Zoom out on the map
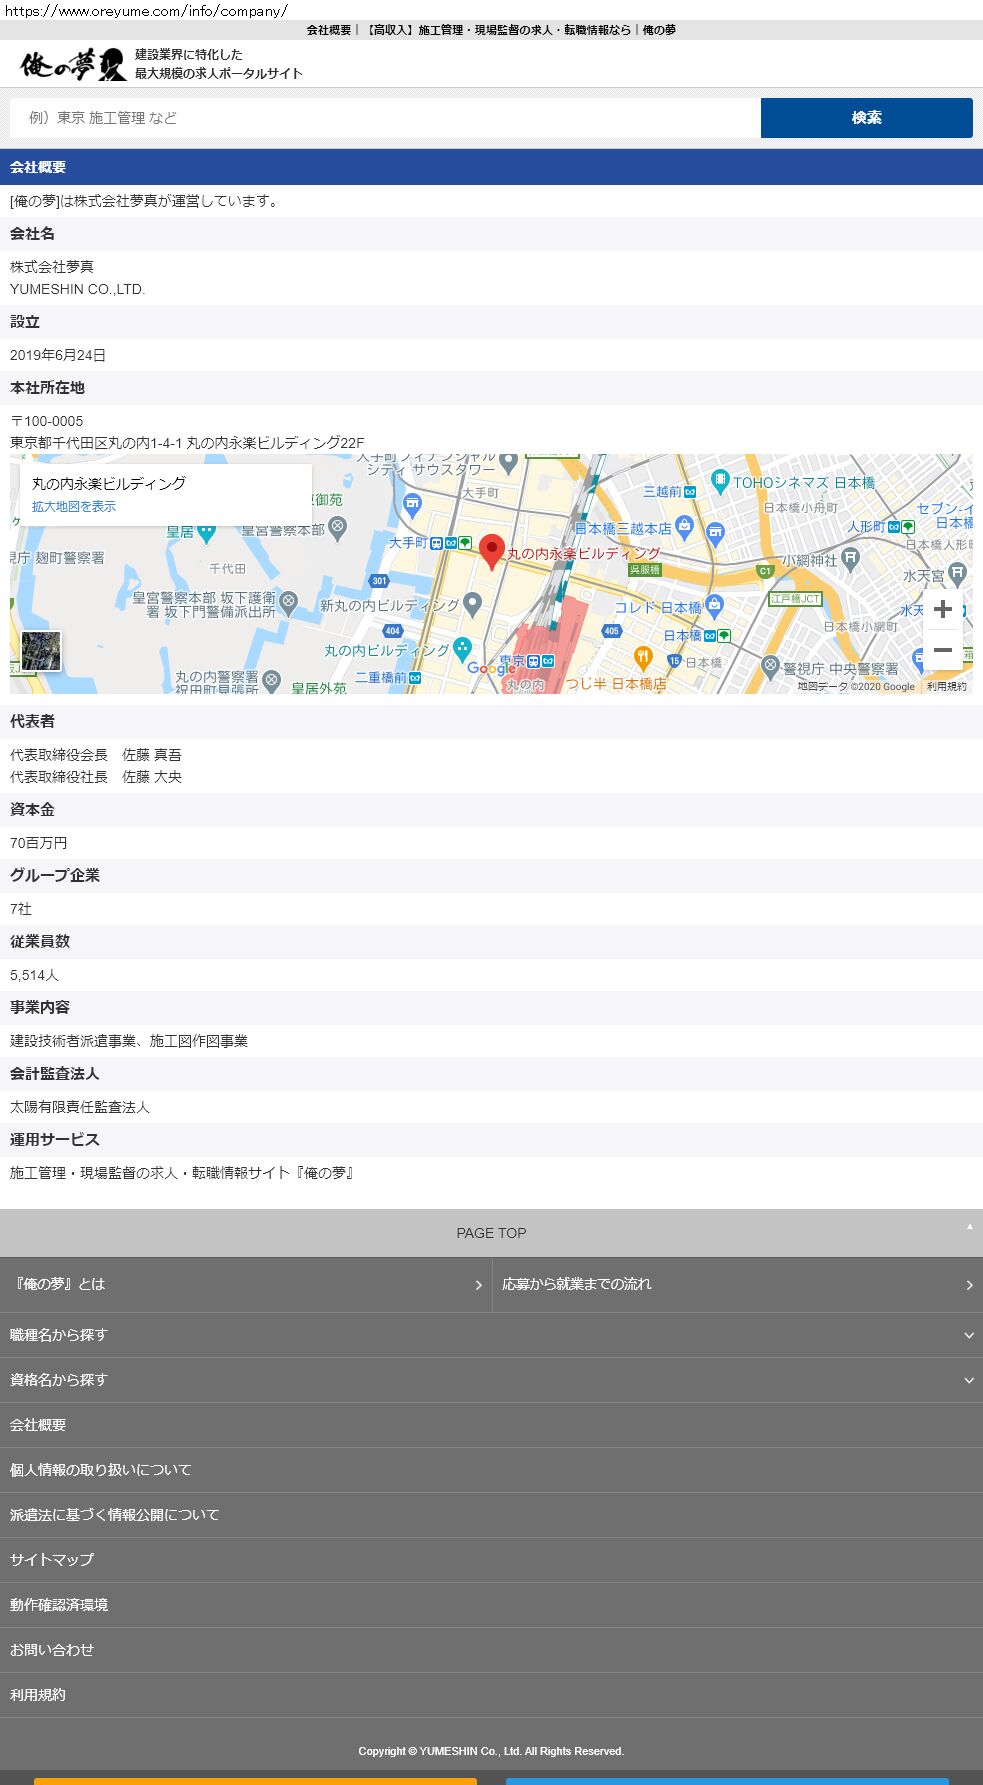 pyautogui.click(x=942, y=650)
